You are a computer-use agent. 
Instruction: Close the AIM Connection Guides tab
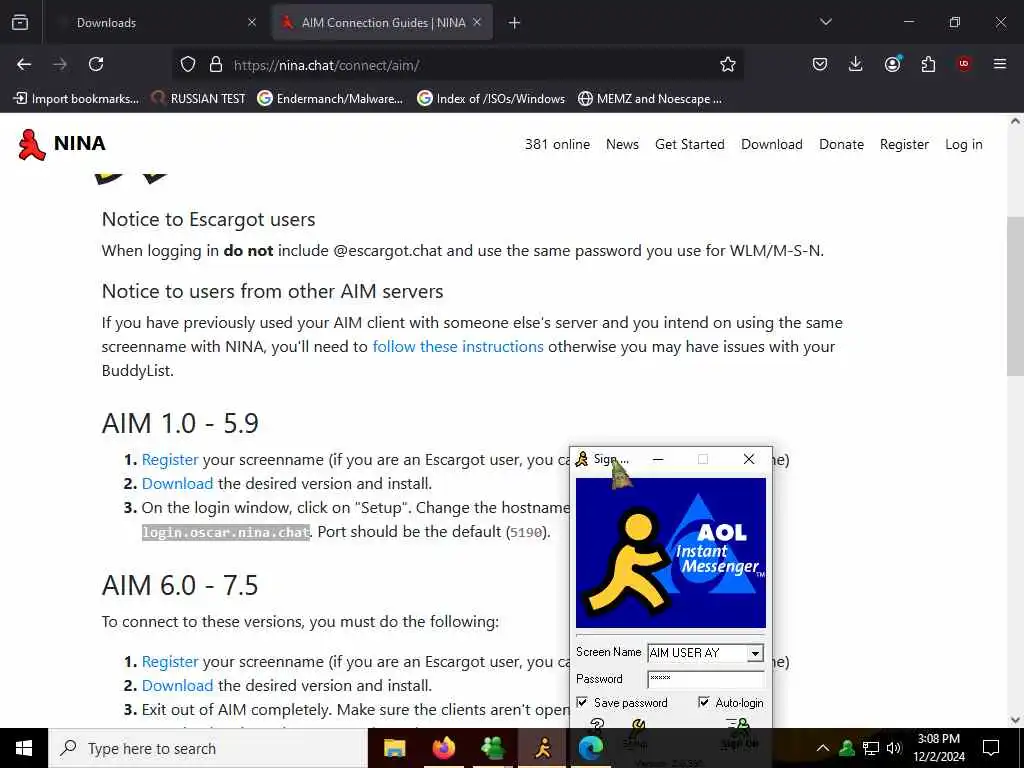(x=477, y=22)
